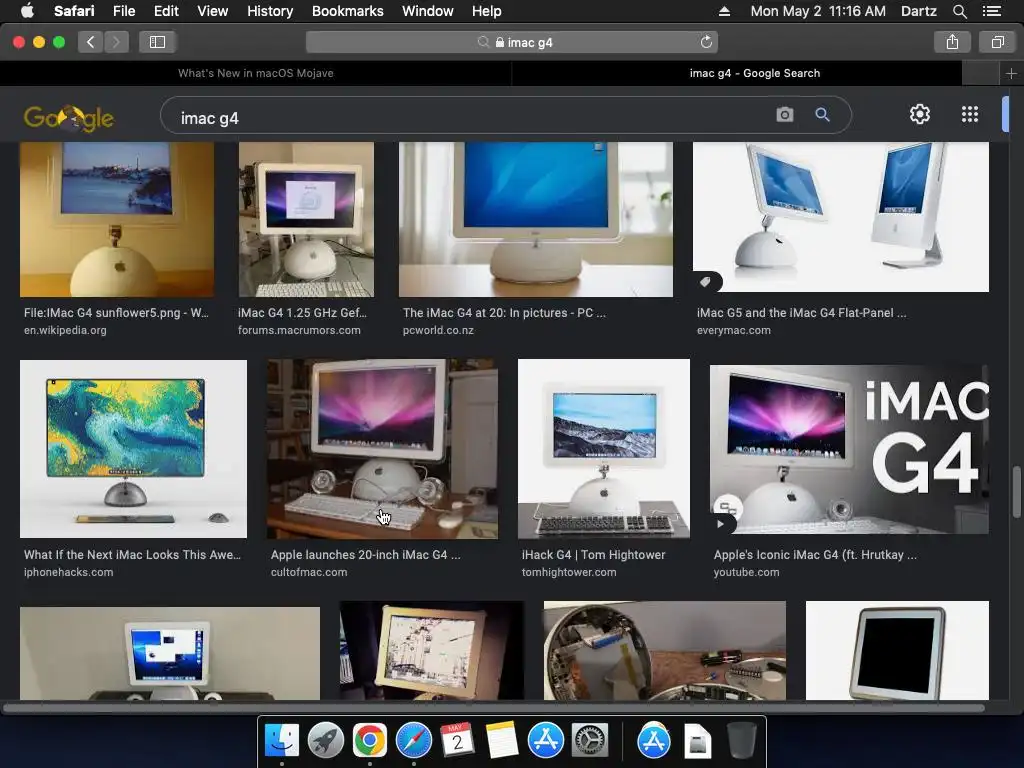
Task: Open the Safari menu
Action: [x=74, y=11]
